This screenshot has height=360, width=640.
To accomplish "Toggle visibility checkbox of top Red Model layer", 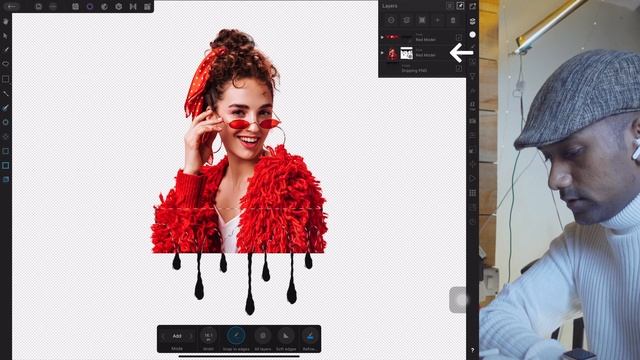I will pos(459,38).
